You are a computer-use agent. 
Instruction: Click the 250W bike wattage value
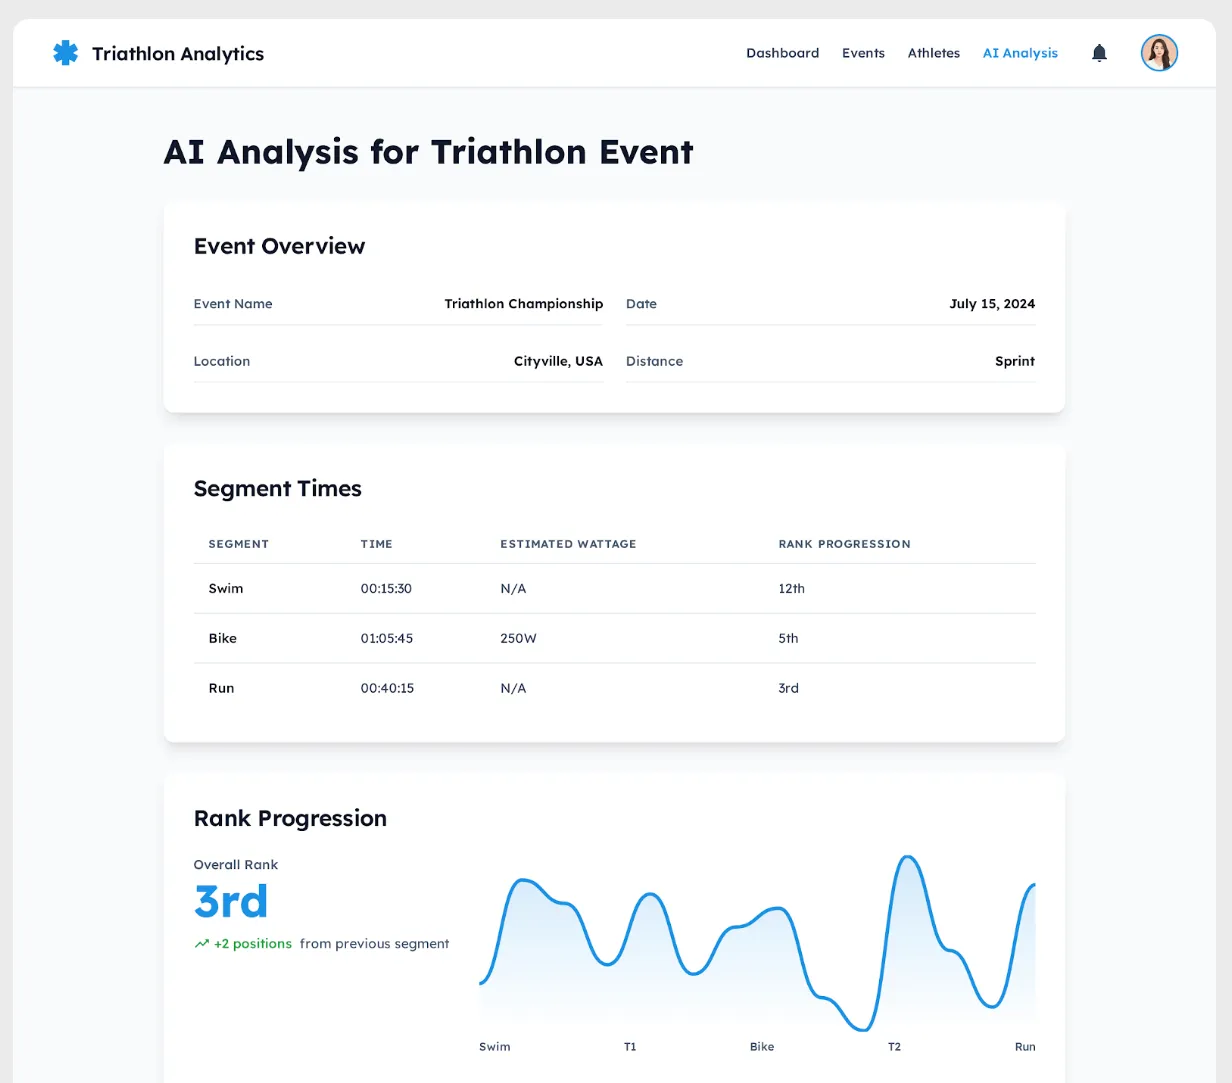point(518,639)
